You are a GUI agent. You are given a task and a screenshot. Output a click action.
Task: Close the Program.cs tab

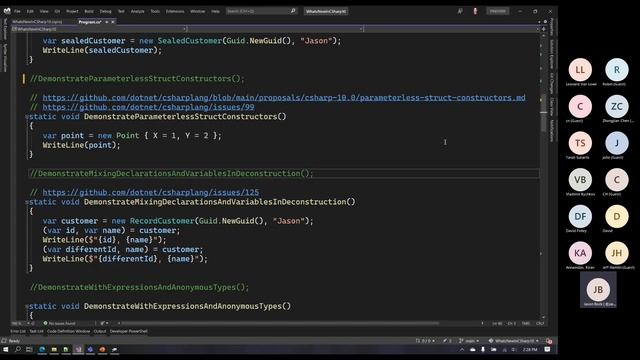[x=113, y=22]
